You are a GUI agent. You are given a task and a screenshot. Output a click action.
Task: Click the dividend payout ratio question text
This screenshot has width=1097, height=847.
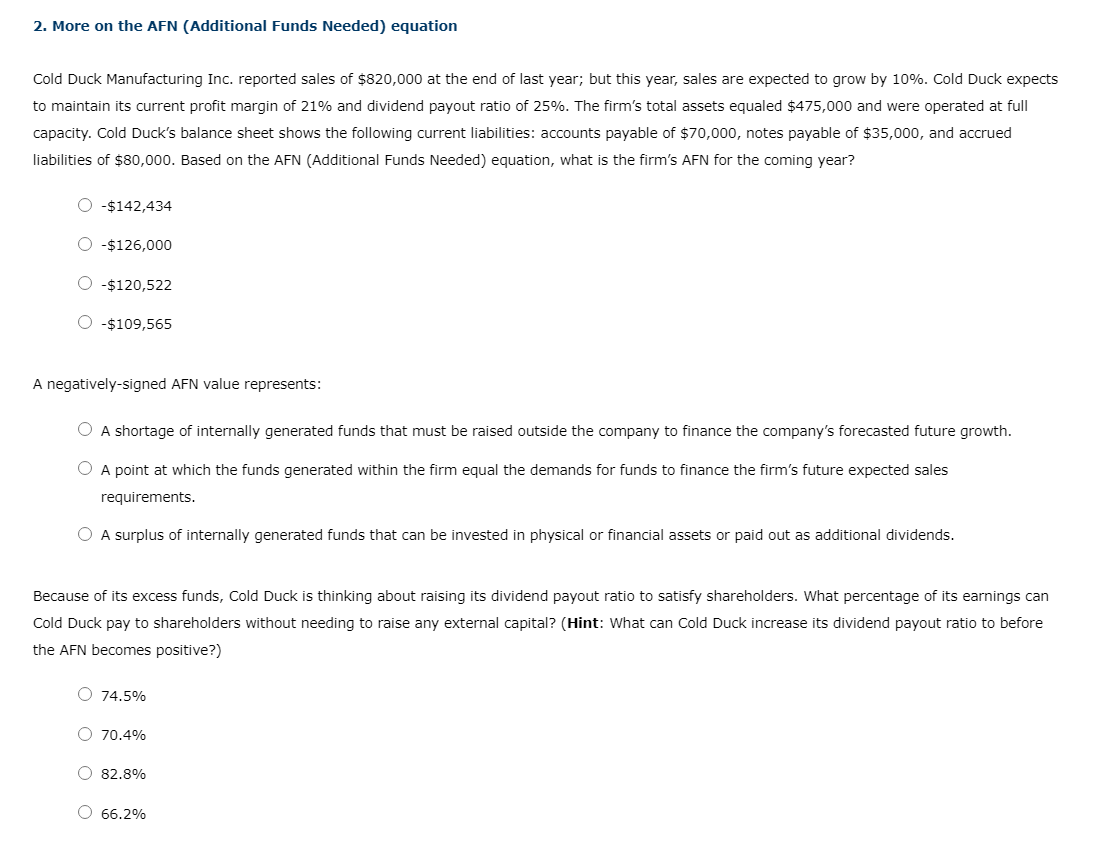(540, 622)
